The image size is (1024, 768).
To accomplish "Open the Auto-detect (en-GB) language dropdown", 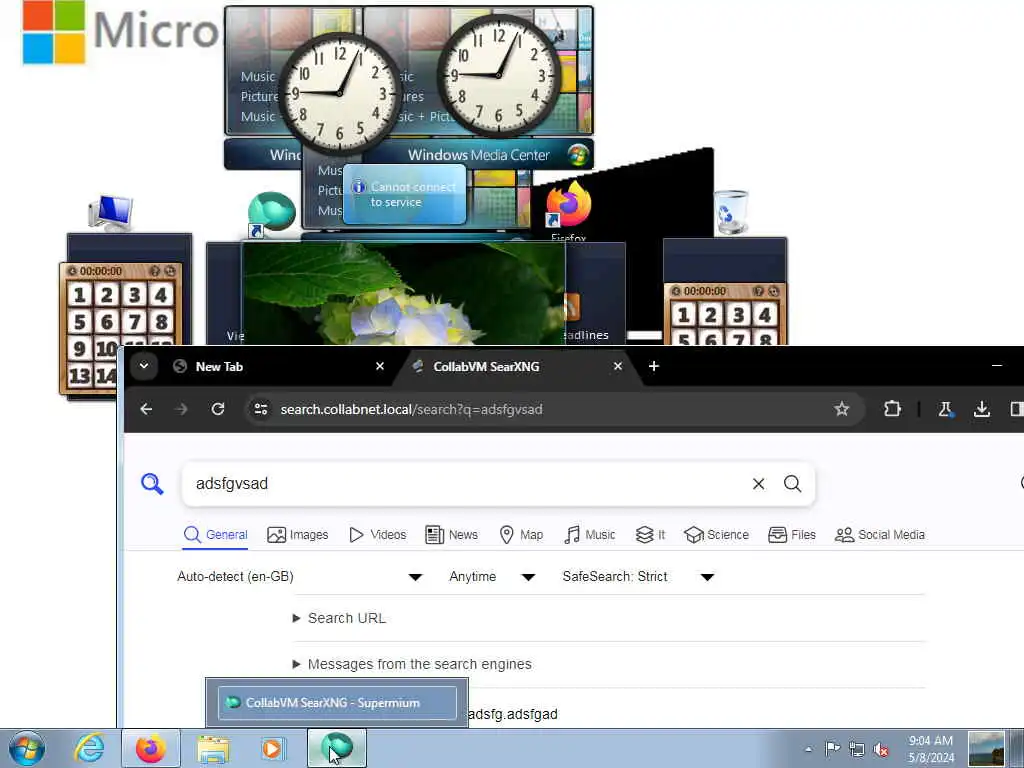I will tap(300, 577).
